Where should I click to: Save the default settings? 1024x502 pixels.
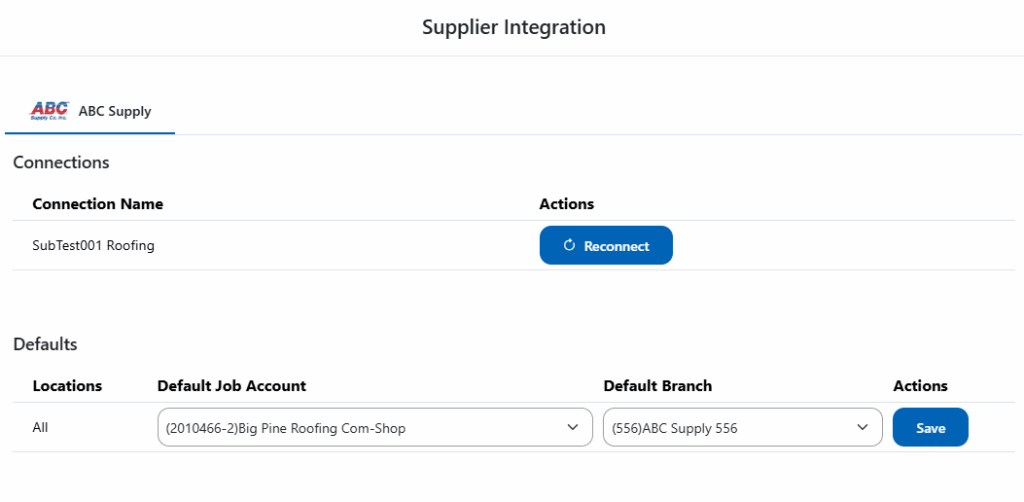click(x=930, y=428)
